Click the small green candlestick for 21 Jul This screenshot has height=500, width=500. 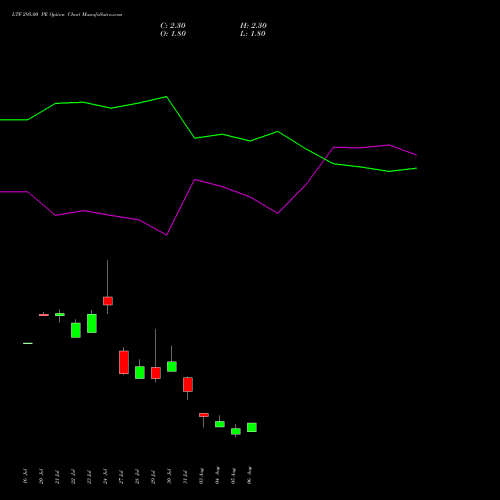pyautogui.click(x=60, y=314)
